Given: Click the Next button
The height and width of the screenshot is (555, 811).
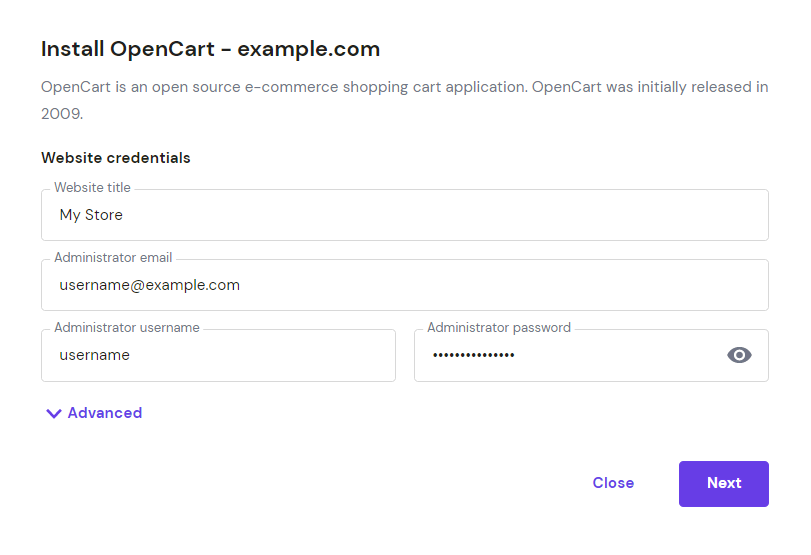Looking at the screenshot, I should coord(724,484).
